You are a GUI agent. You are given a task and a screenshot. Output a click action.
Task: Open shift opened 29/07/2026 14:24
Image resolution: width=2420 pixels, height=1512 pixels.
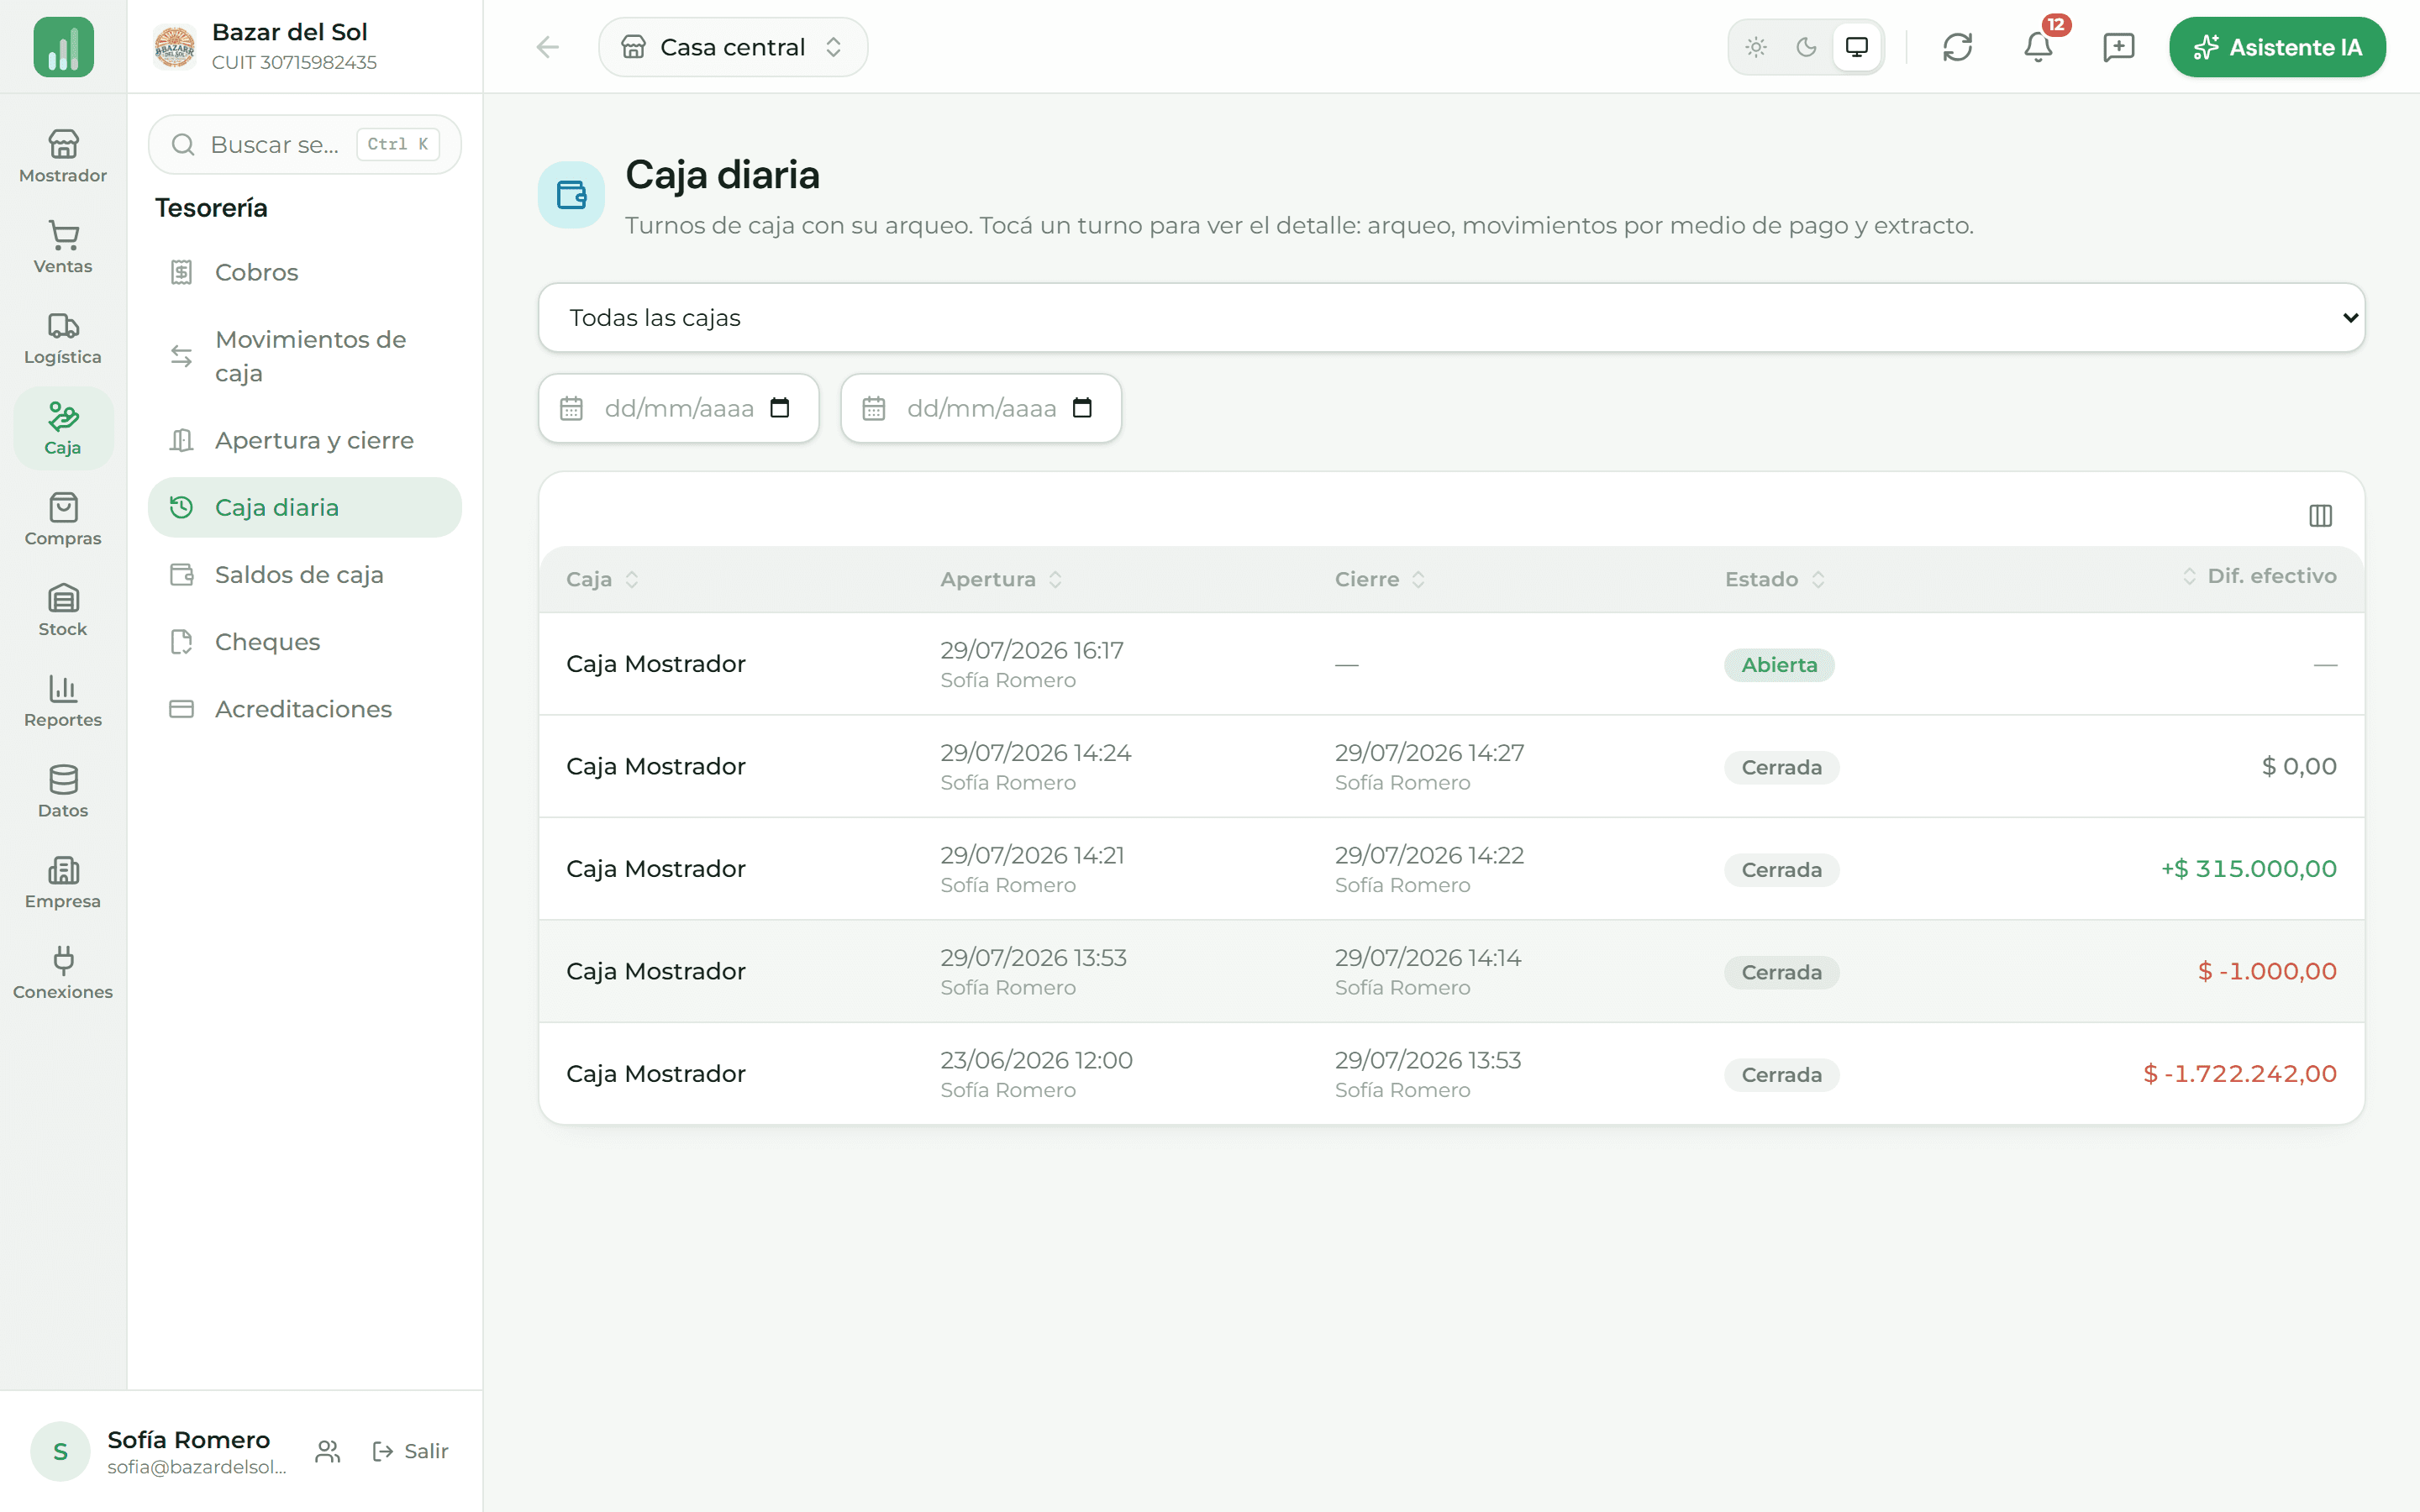coord(1451,766)
